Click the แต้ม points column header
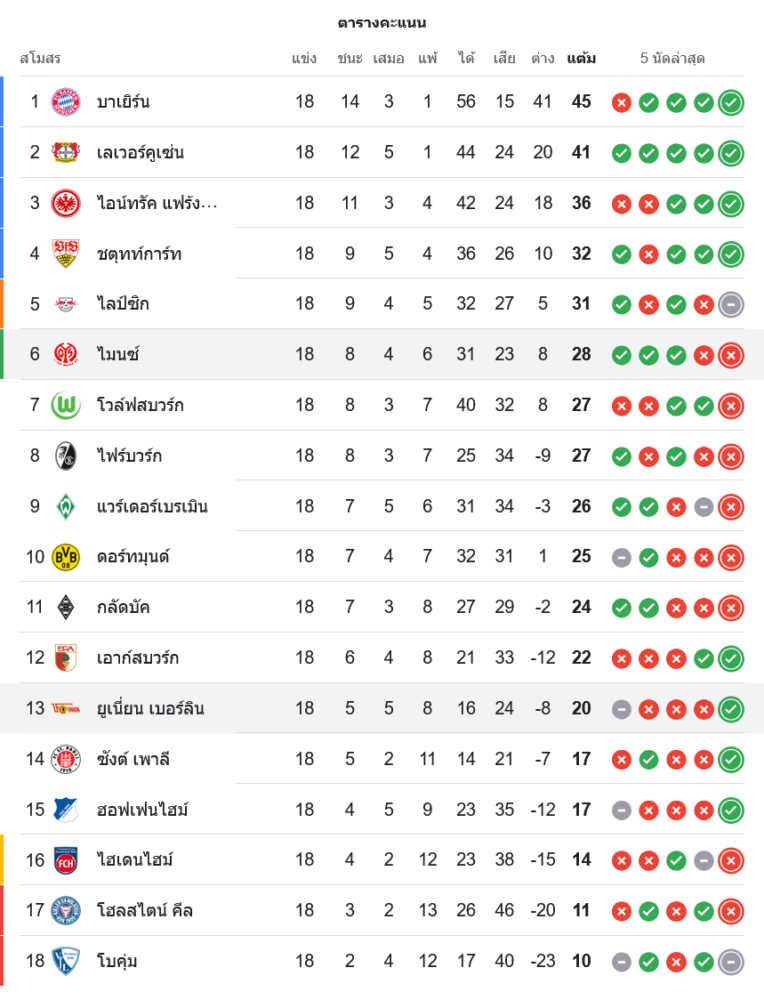 pyautogui.click(x=581, y=58)
